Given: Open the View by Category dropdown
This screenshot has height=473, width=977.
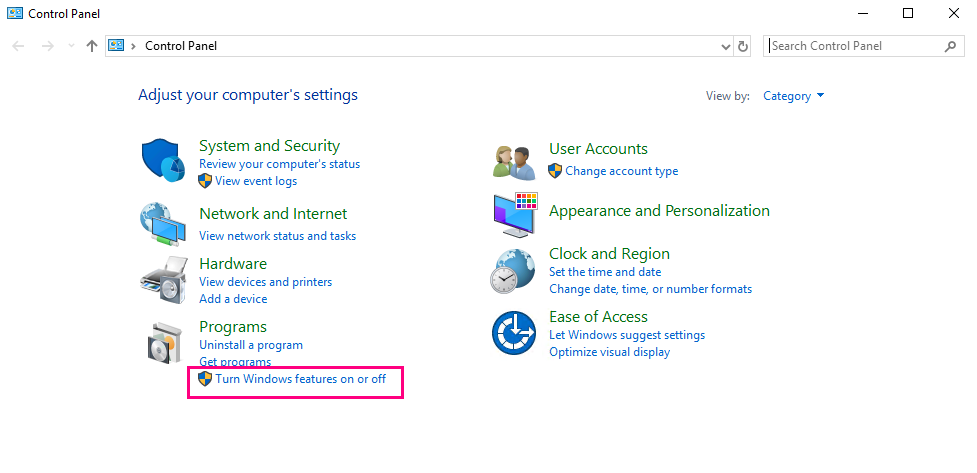Looking at the screenshot, I should (x=793, y=96).
